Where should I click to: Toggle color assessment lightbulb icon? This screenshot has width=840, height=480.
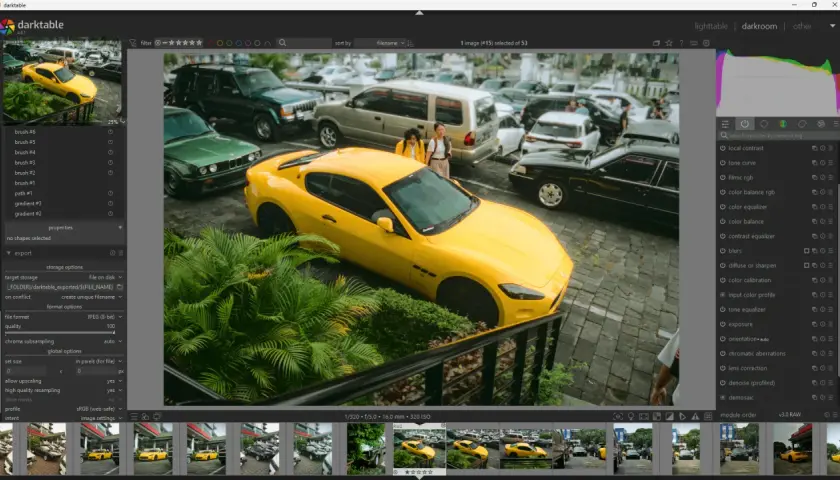(x=631, y=416)
